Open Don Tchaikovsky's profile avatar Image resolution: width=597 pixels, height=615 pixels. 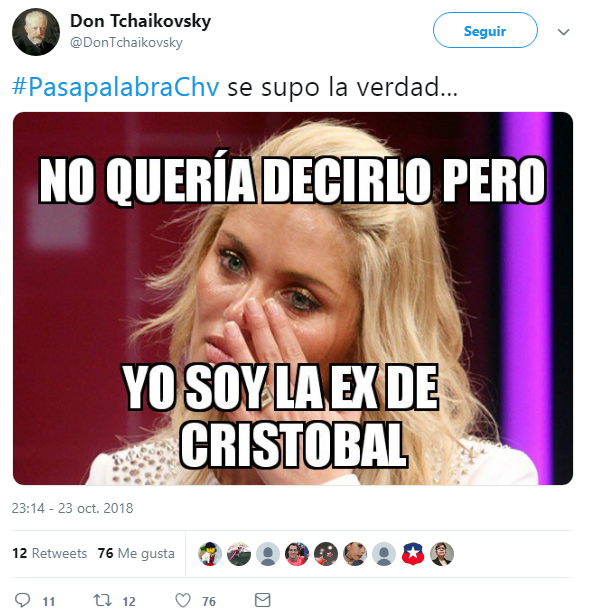click(36, 32)
